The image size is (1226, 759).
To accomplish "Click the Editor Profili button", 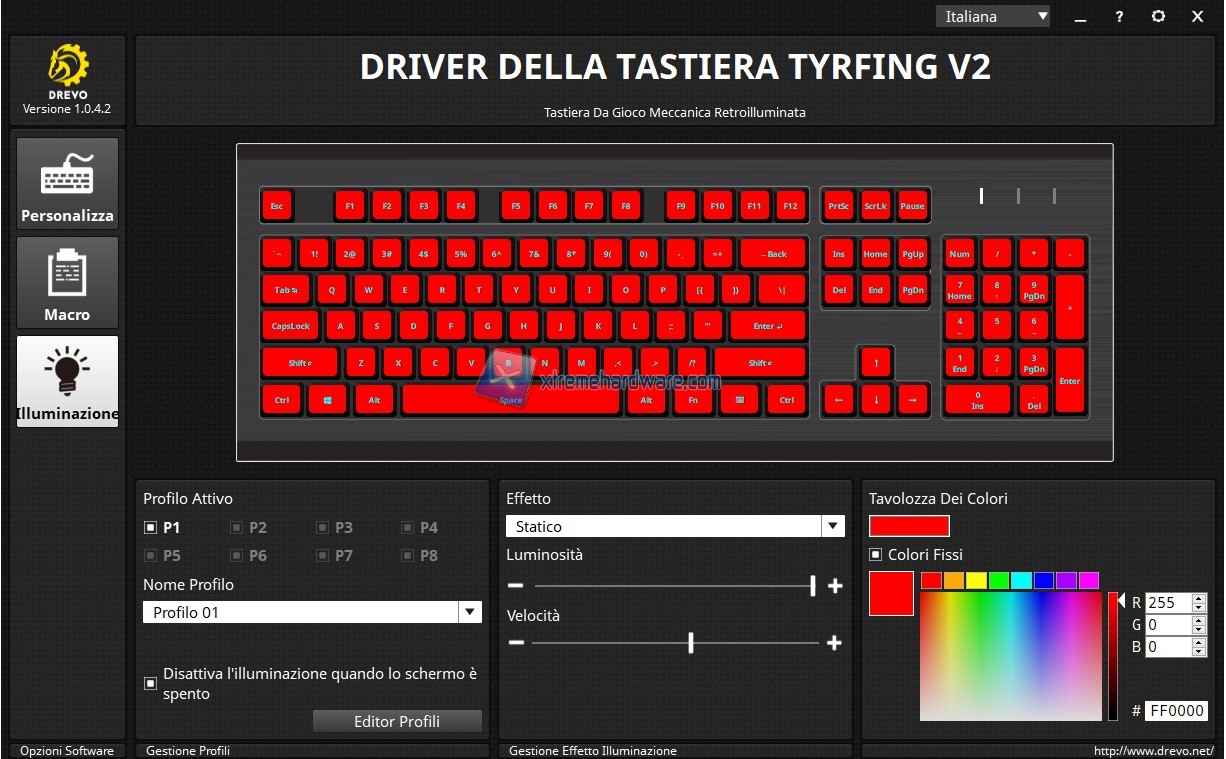I will 397,721.
